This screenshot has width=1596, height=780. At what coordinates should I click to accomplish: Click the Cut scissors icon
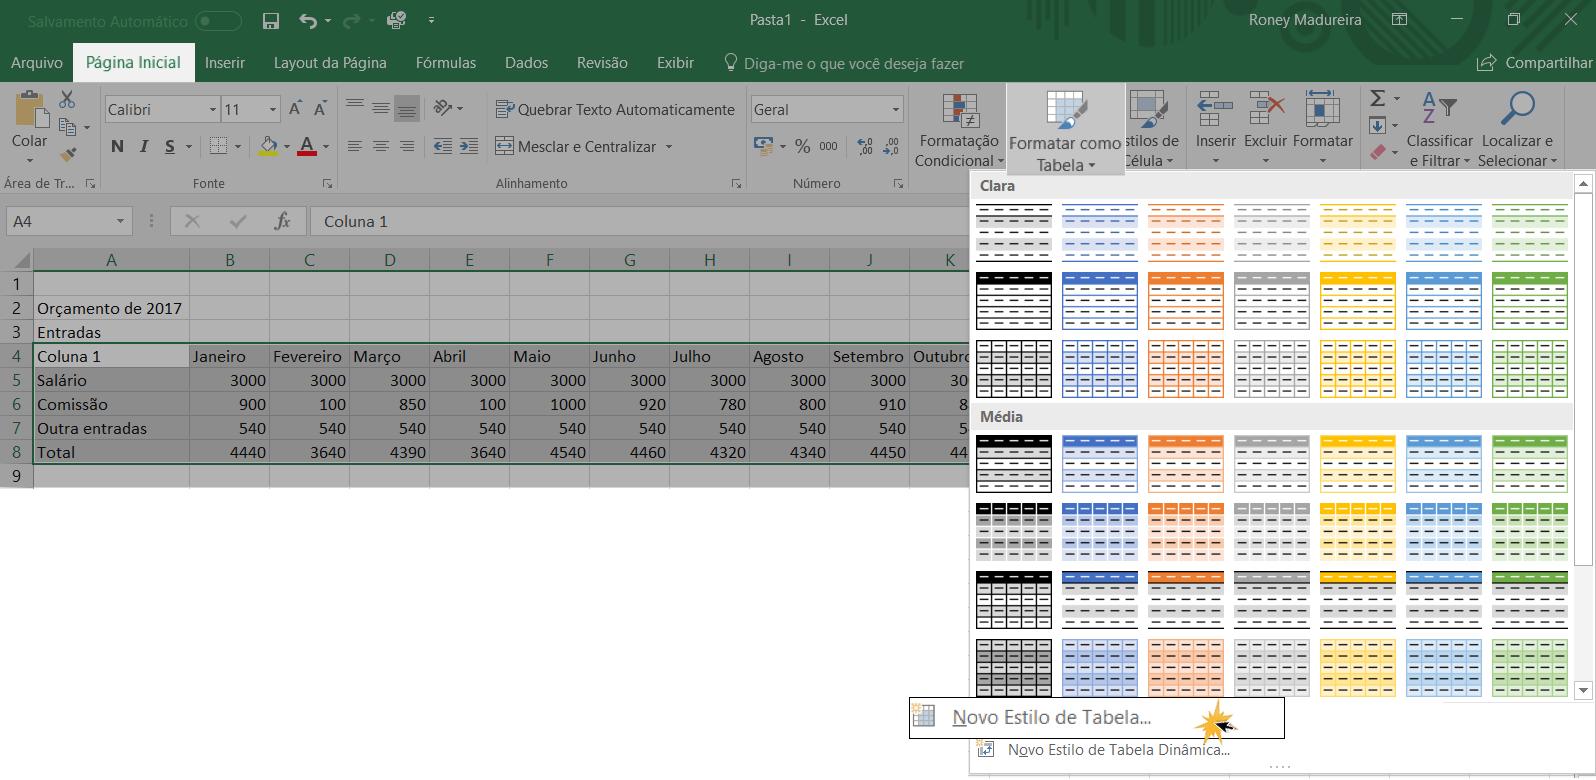tap(67, 99)
